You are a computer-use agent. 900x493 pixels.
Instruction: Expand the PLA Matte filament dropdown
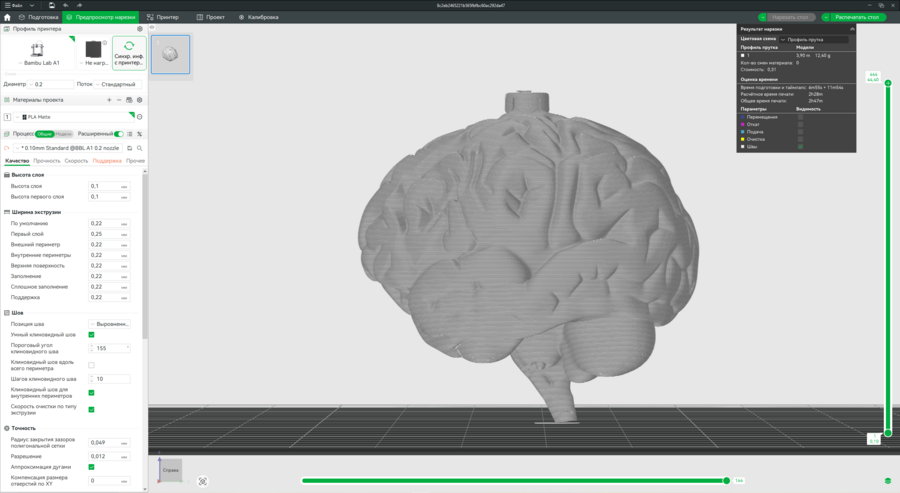(76, 117)
